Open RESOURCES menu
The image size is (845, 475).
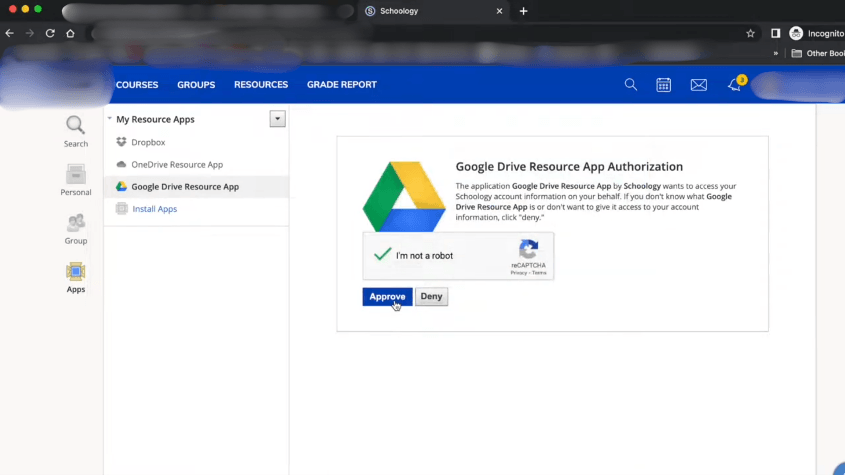pyautogui.click(x=261, y=85)
